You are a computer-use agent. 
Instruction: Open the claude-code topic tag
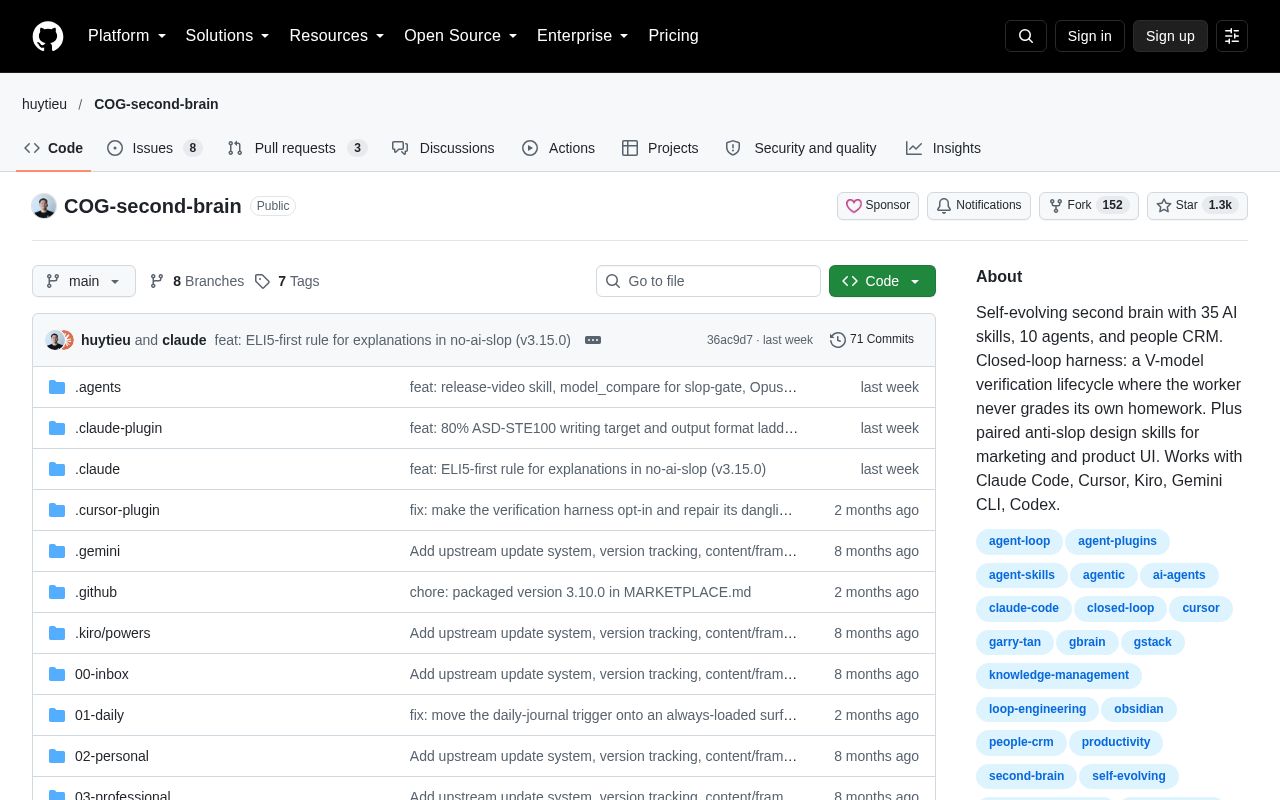[1024, 608]
